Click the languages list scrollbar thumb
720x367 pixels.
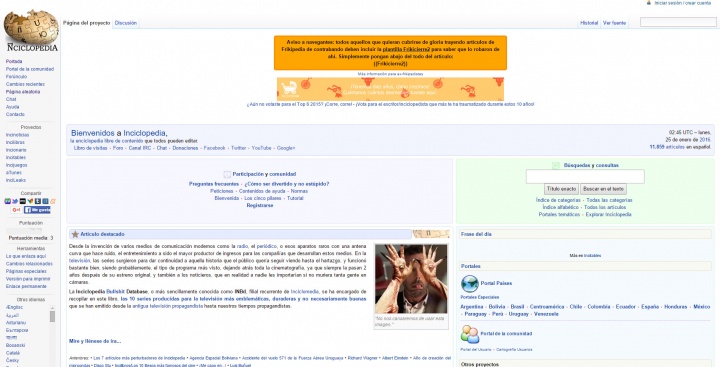[x=52, y=316]
